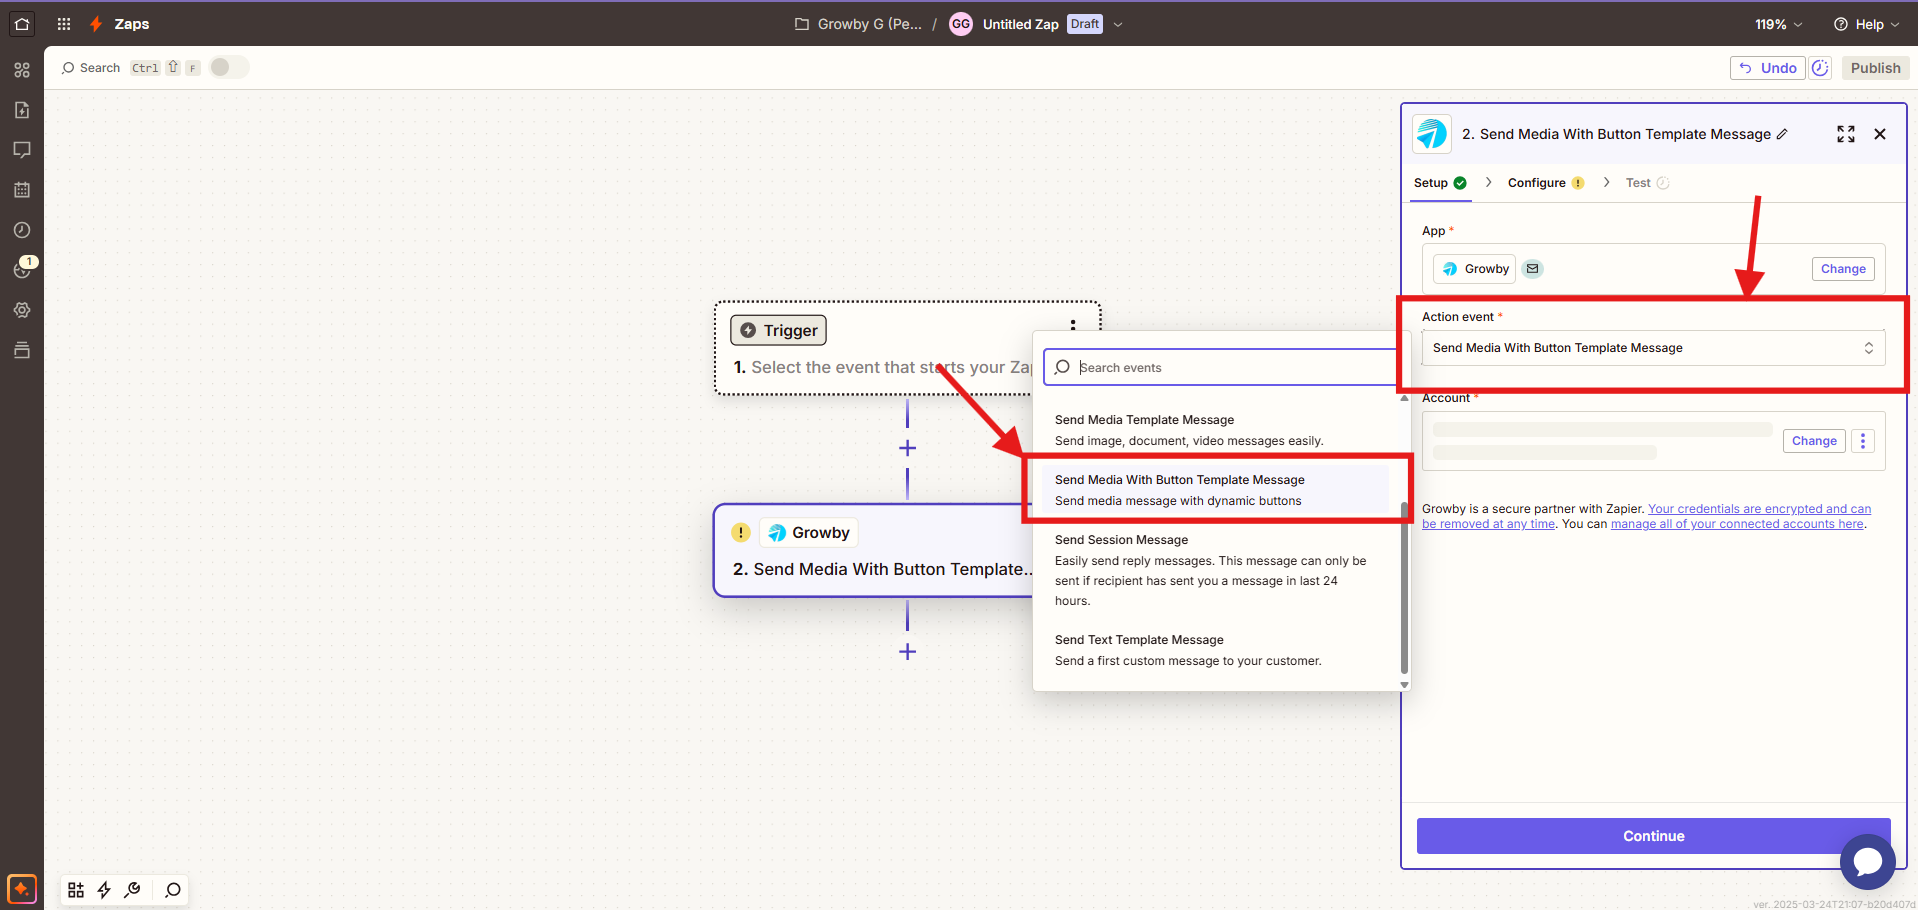Add a step between Trigger and Growby
Viewport: 1918px width, 910px height.
[907, 448]
